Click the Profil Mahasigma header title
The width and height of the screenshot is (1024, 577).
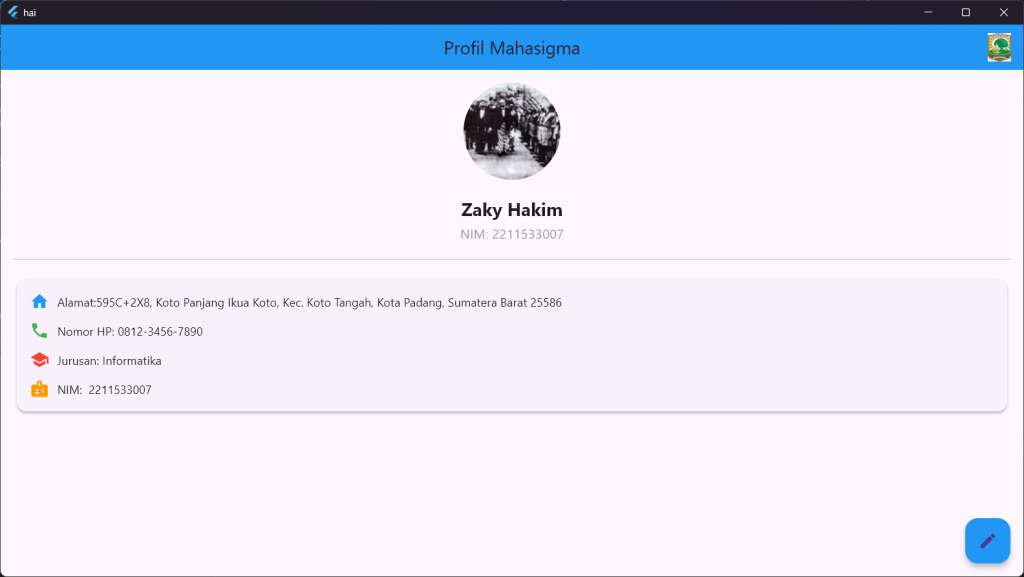(x=512, y=48)
